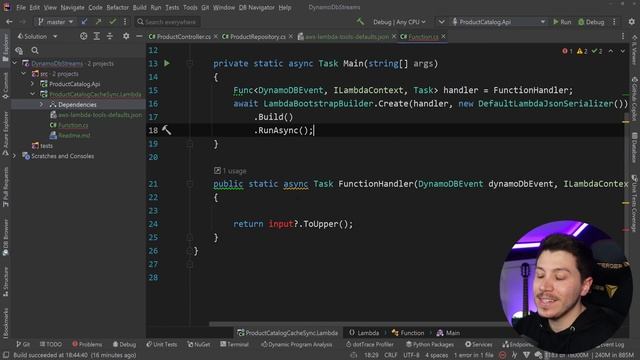Click the locate-file target icon in Solution panel
640x360 pixels.
point(83,36)
